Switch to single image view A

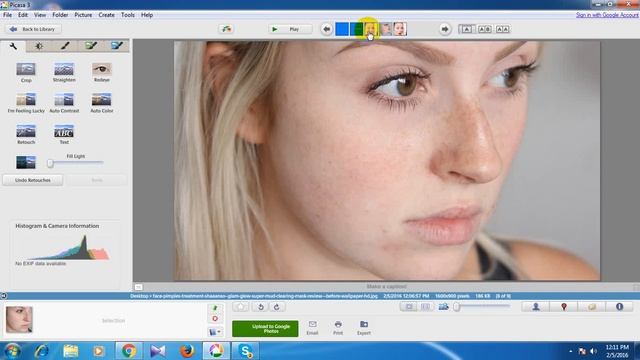coord(467,29)
